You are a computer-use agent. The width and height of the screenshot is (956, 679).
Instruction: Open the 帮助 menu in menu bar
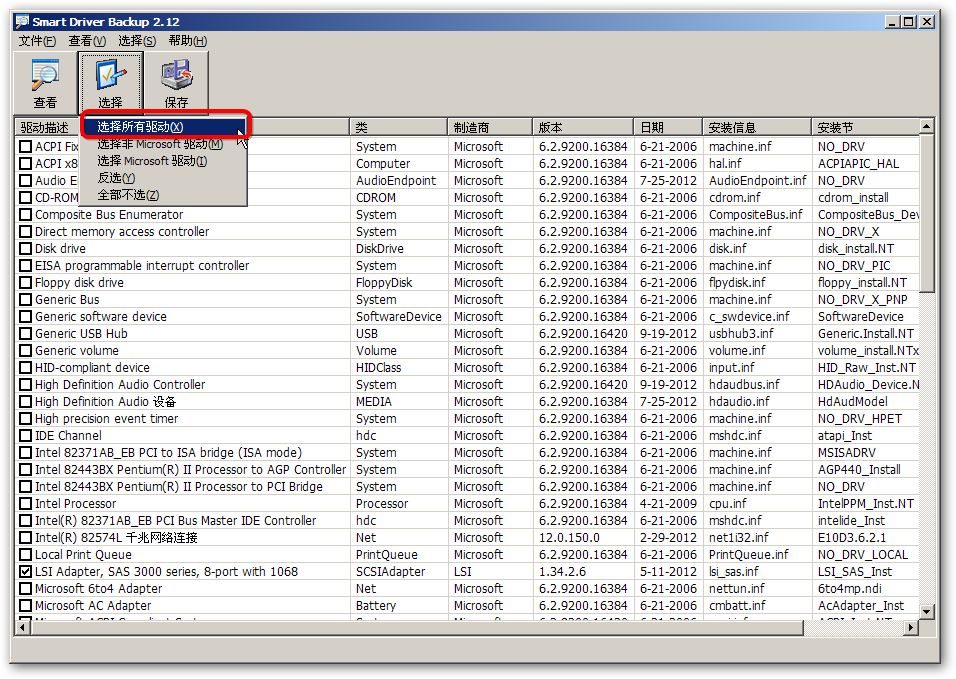click(x=187, y=41)
